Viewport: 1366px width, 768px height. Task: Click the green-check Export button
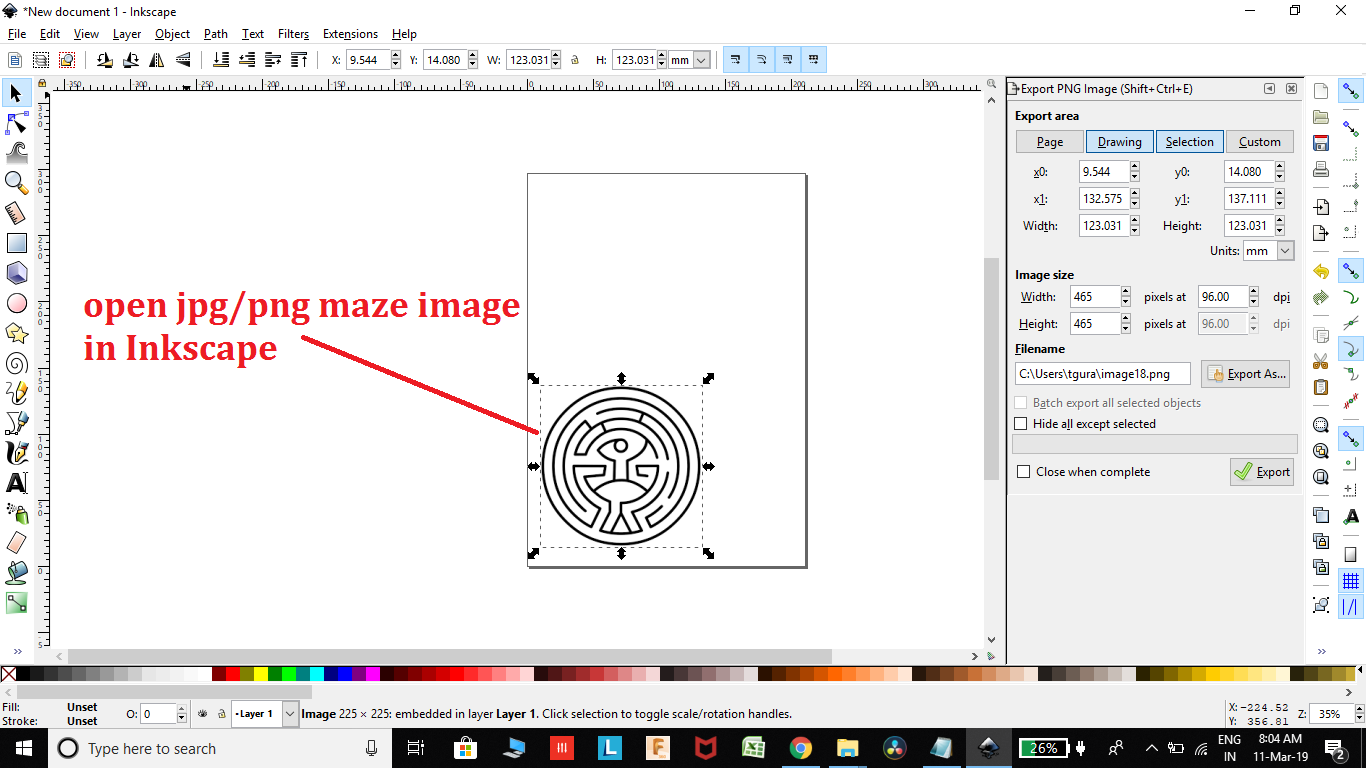click(1261, 472)
